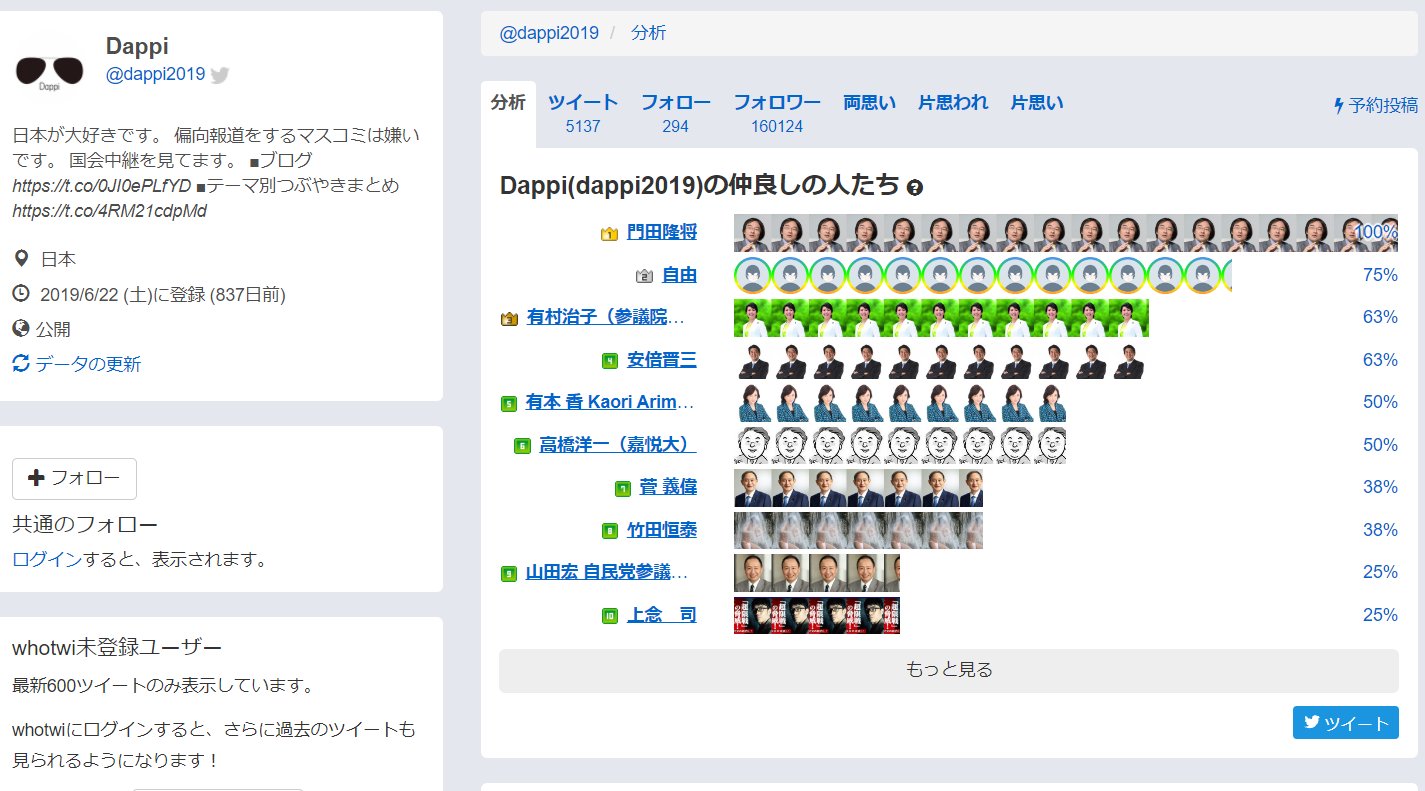Expand the list with もっと見る
Image resolution: width=1425 pixels, height=791 pixels.
click(x=948, y=670)
